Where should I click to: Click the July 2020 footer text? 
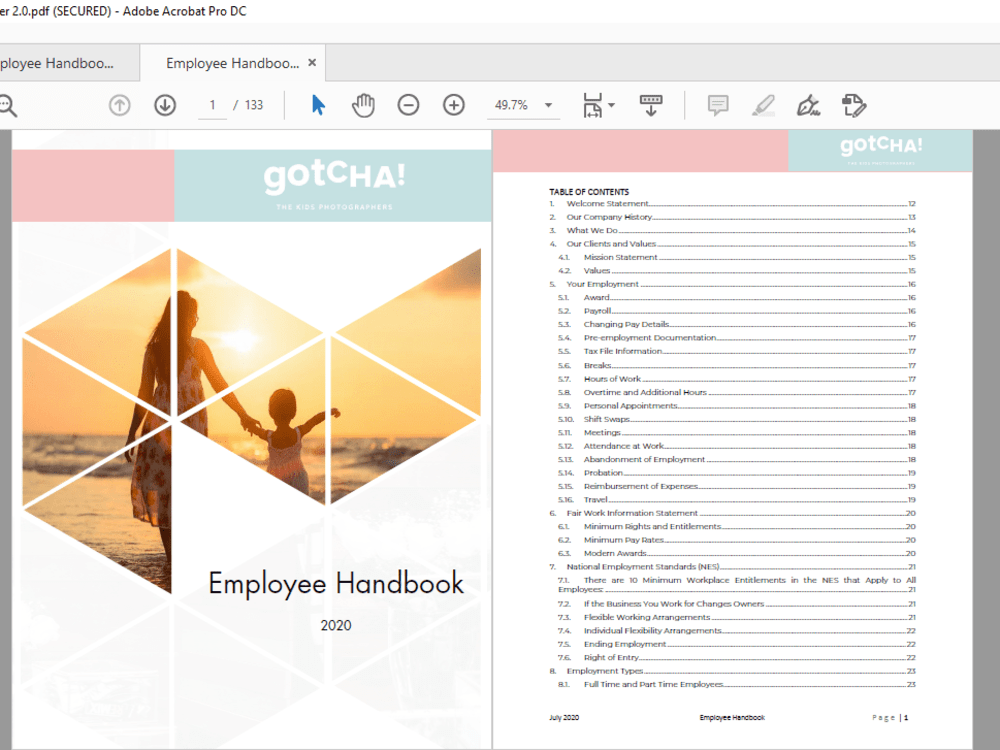pos(564,717)
